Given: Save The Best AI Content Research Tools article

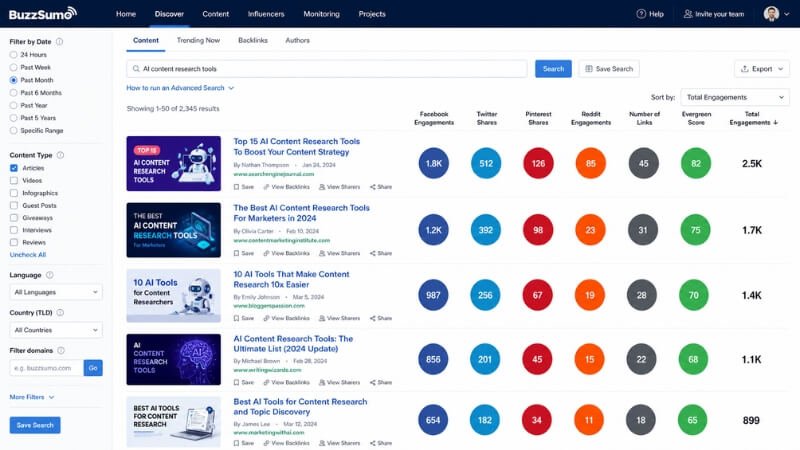Looking at the screenshot, I should coord(244,253).
